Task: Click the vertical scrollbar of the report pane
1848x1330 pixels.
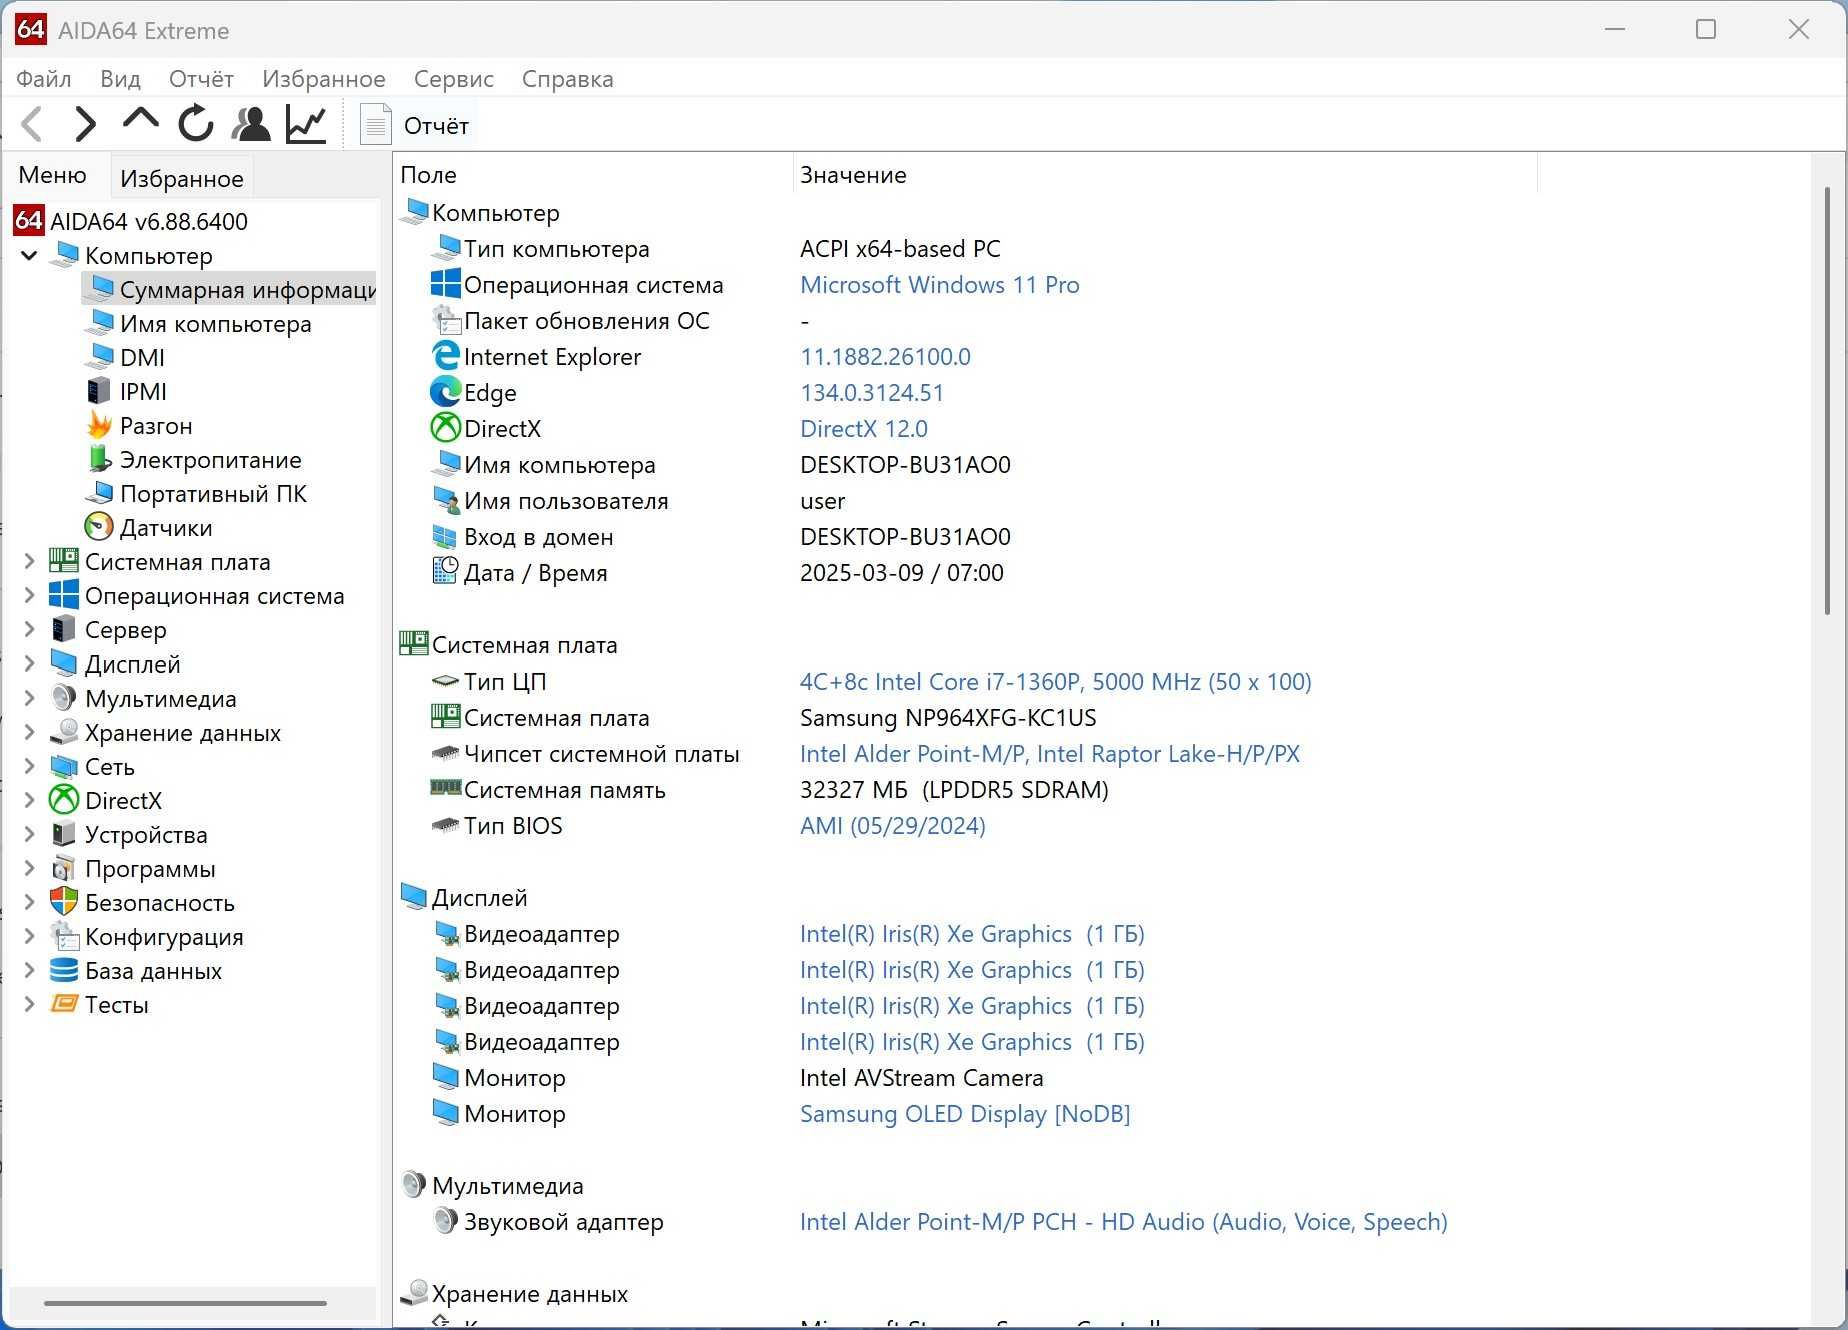Action: [1827, 400]
